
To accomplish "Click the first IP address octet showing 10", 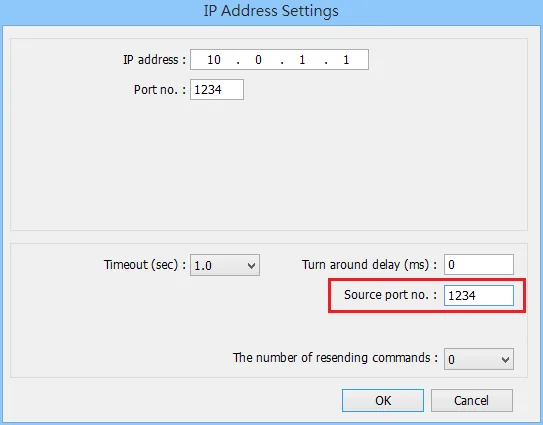I will tap(214, 60).
